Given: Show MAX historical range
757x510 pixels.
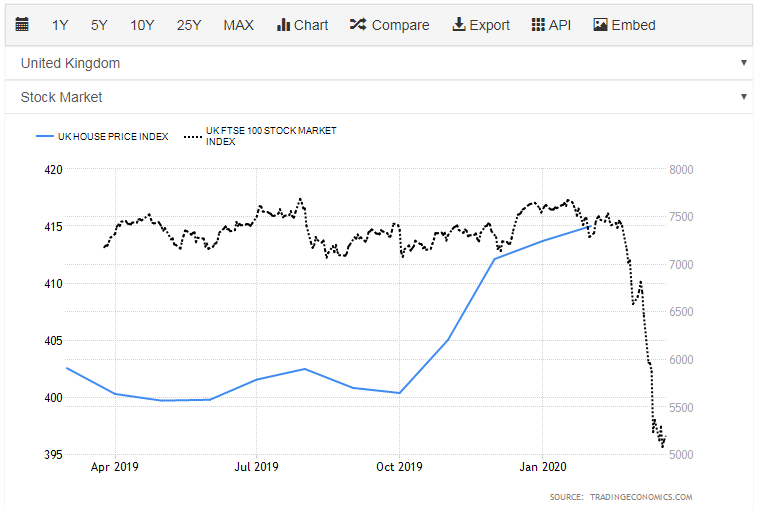Looking at the screenshot, I should pyautogui.click(x=238, y=25).
